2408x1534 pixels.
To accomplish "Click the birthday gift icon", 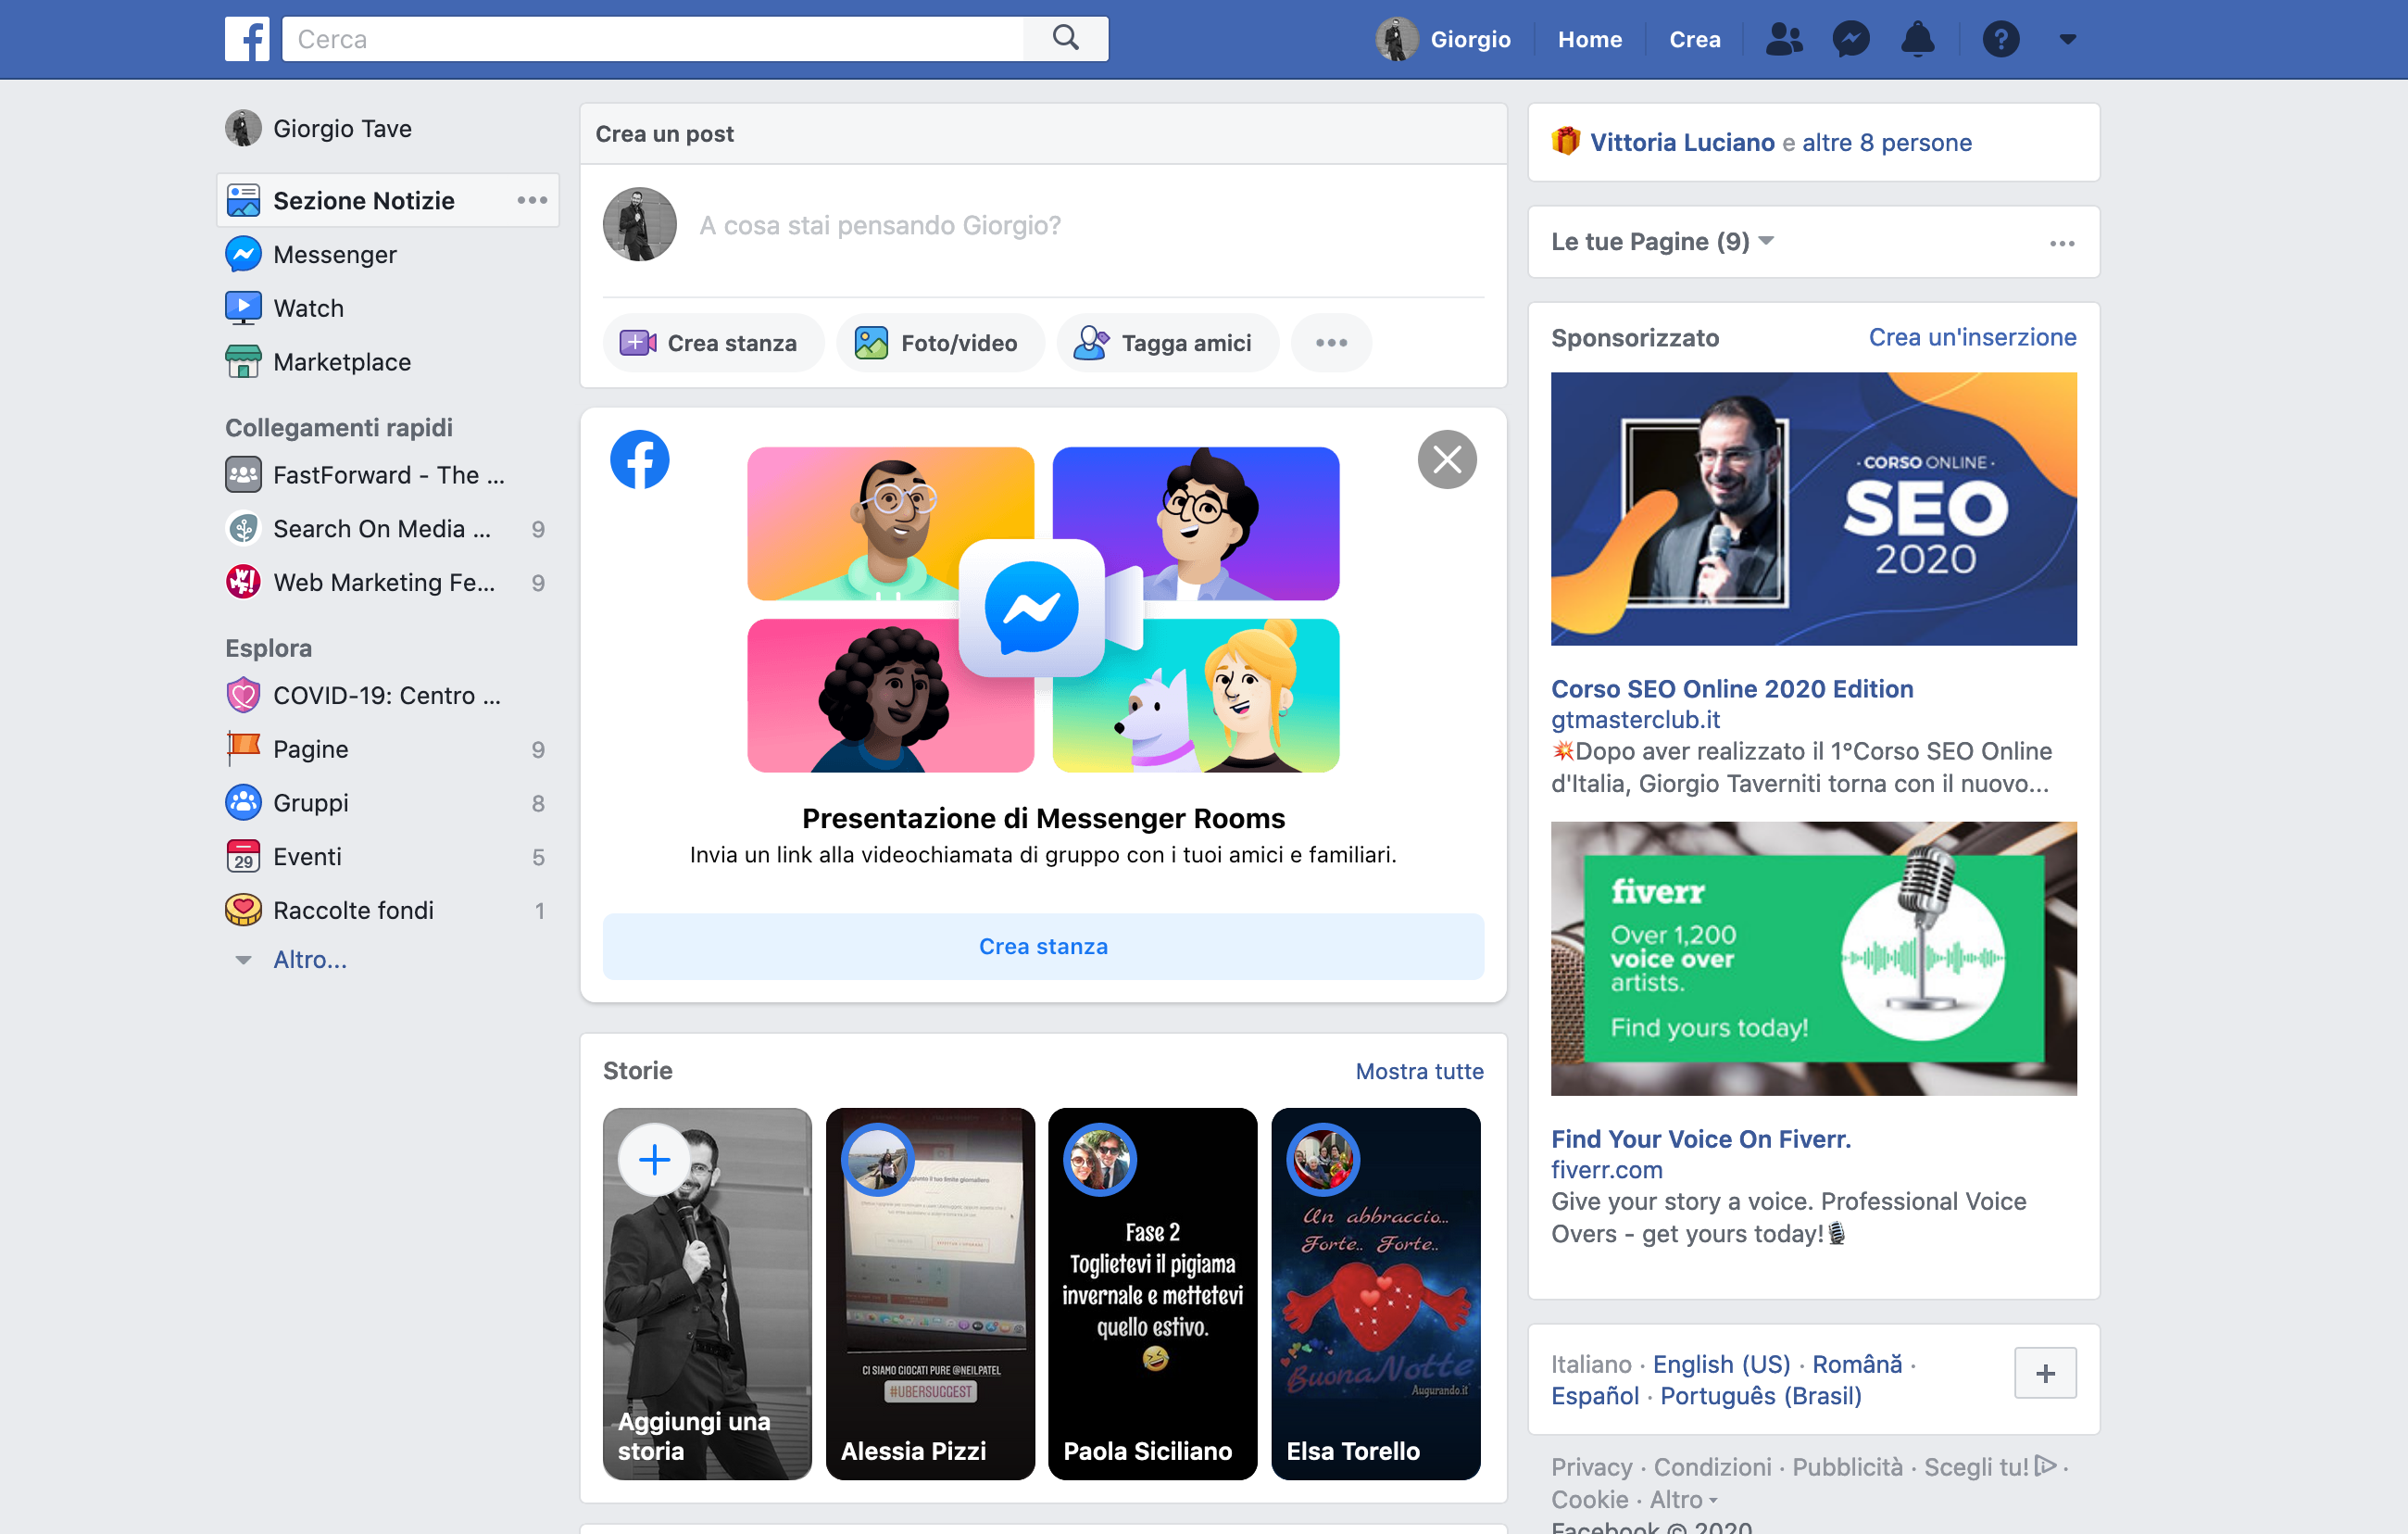I will (x=1565, y=141).
